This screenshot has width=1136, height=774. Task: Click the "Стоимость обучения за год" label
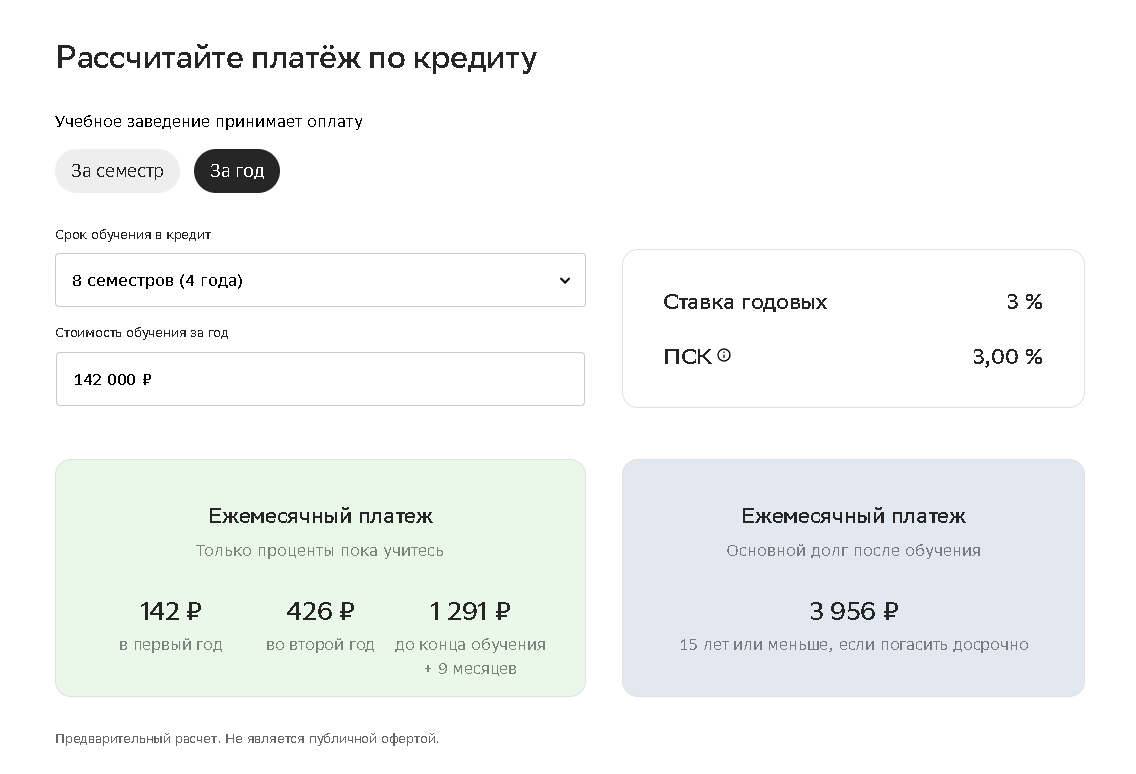[x=141, y=333]
